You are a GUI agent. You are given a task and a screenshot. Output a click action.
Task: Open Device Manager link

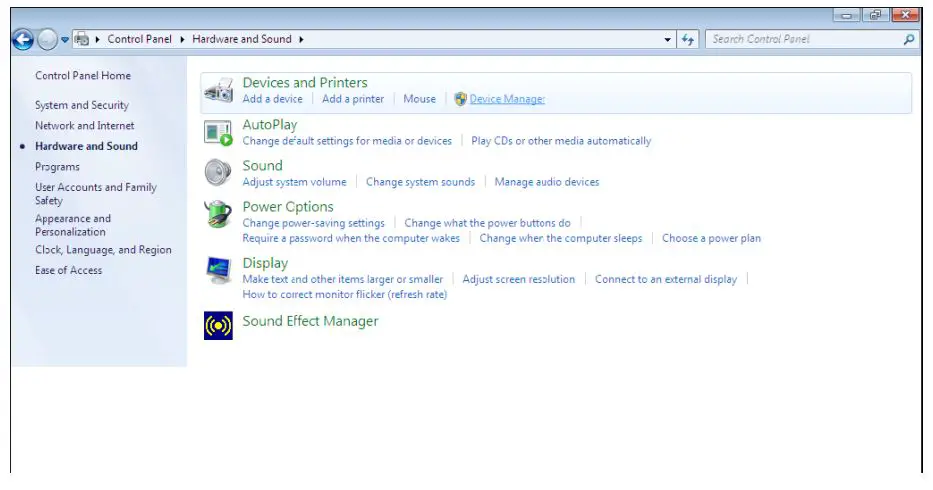click(x=507, y=99)
